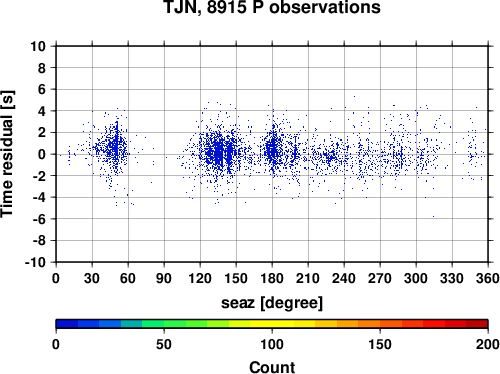The height and width of the screenshot is (374, 500).
Task: Click the 'Count' colorbar label
Action: click(272, 367)
